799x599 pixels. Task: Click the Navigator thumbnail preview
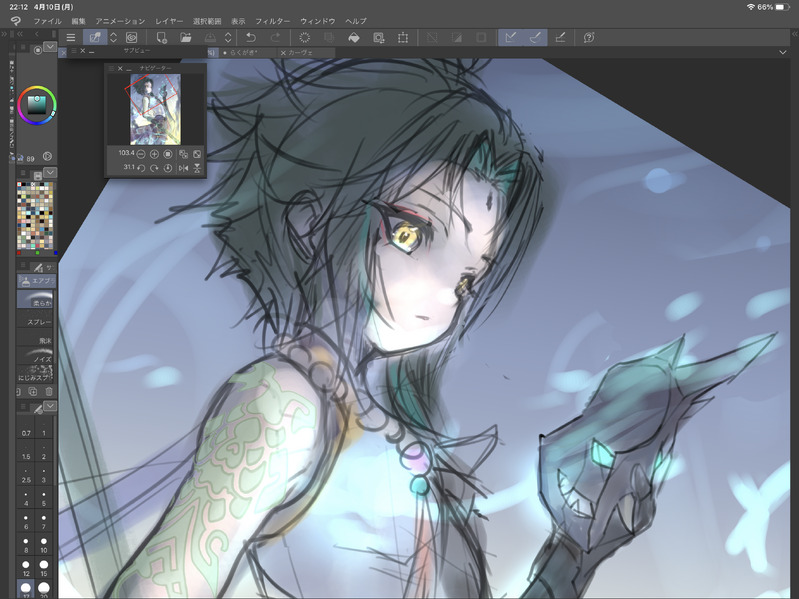[x=155, y=109]
